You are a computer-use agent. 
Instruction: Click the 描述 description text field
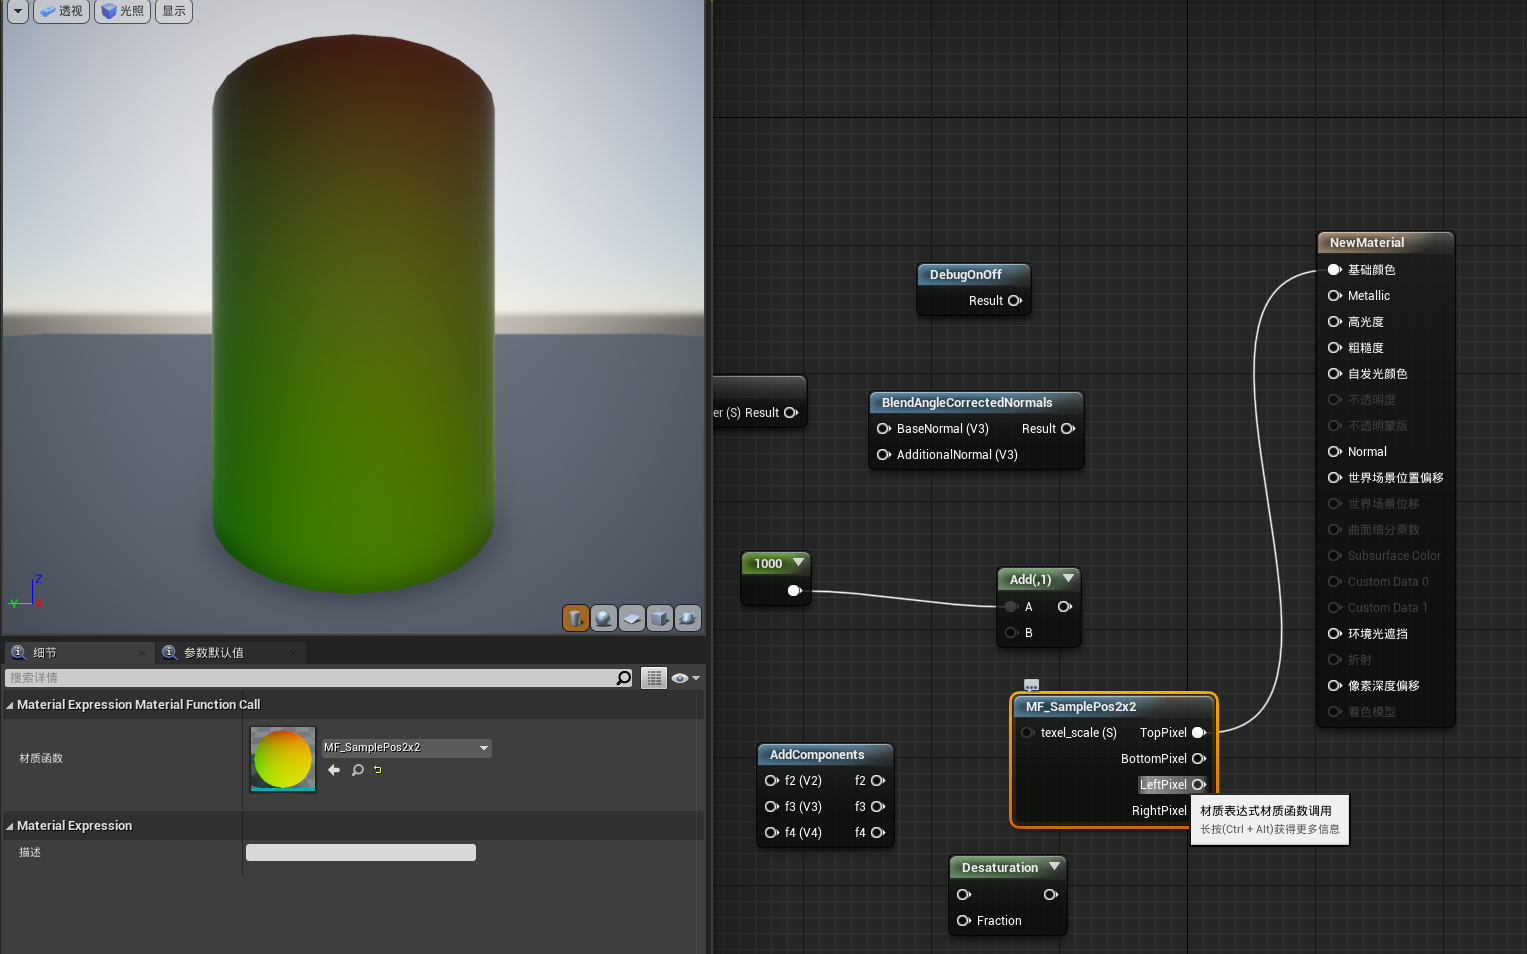[360, 853]
